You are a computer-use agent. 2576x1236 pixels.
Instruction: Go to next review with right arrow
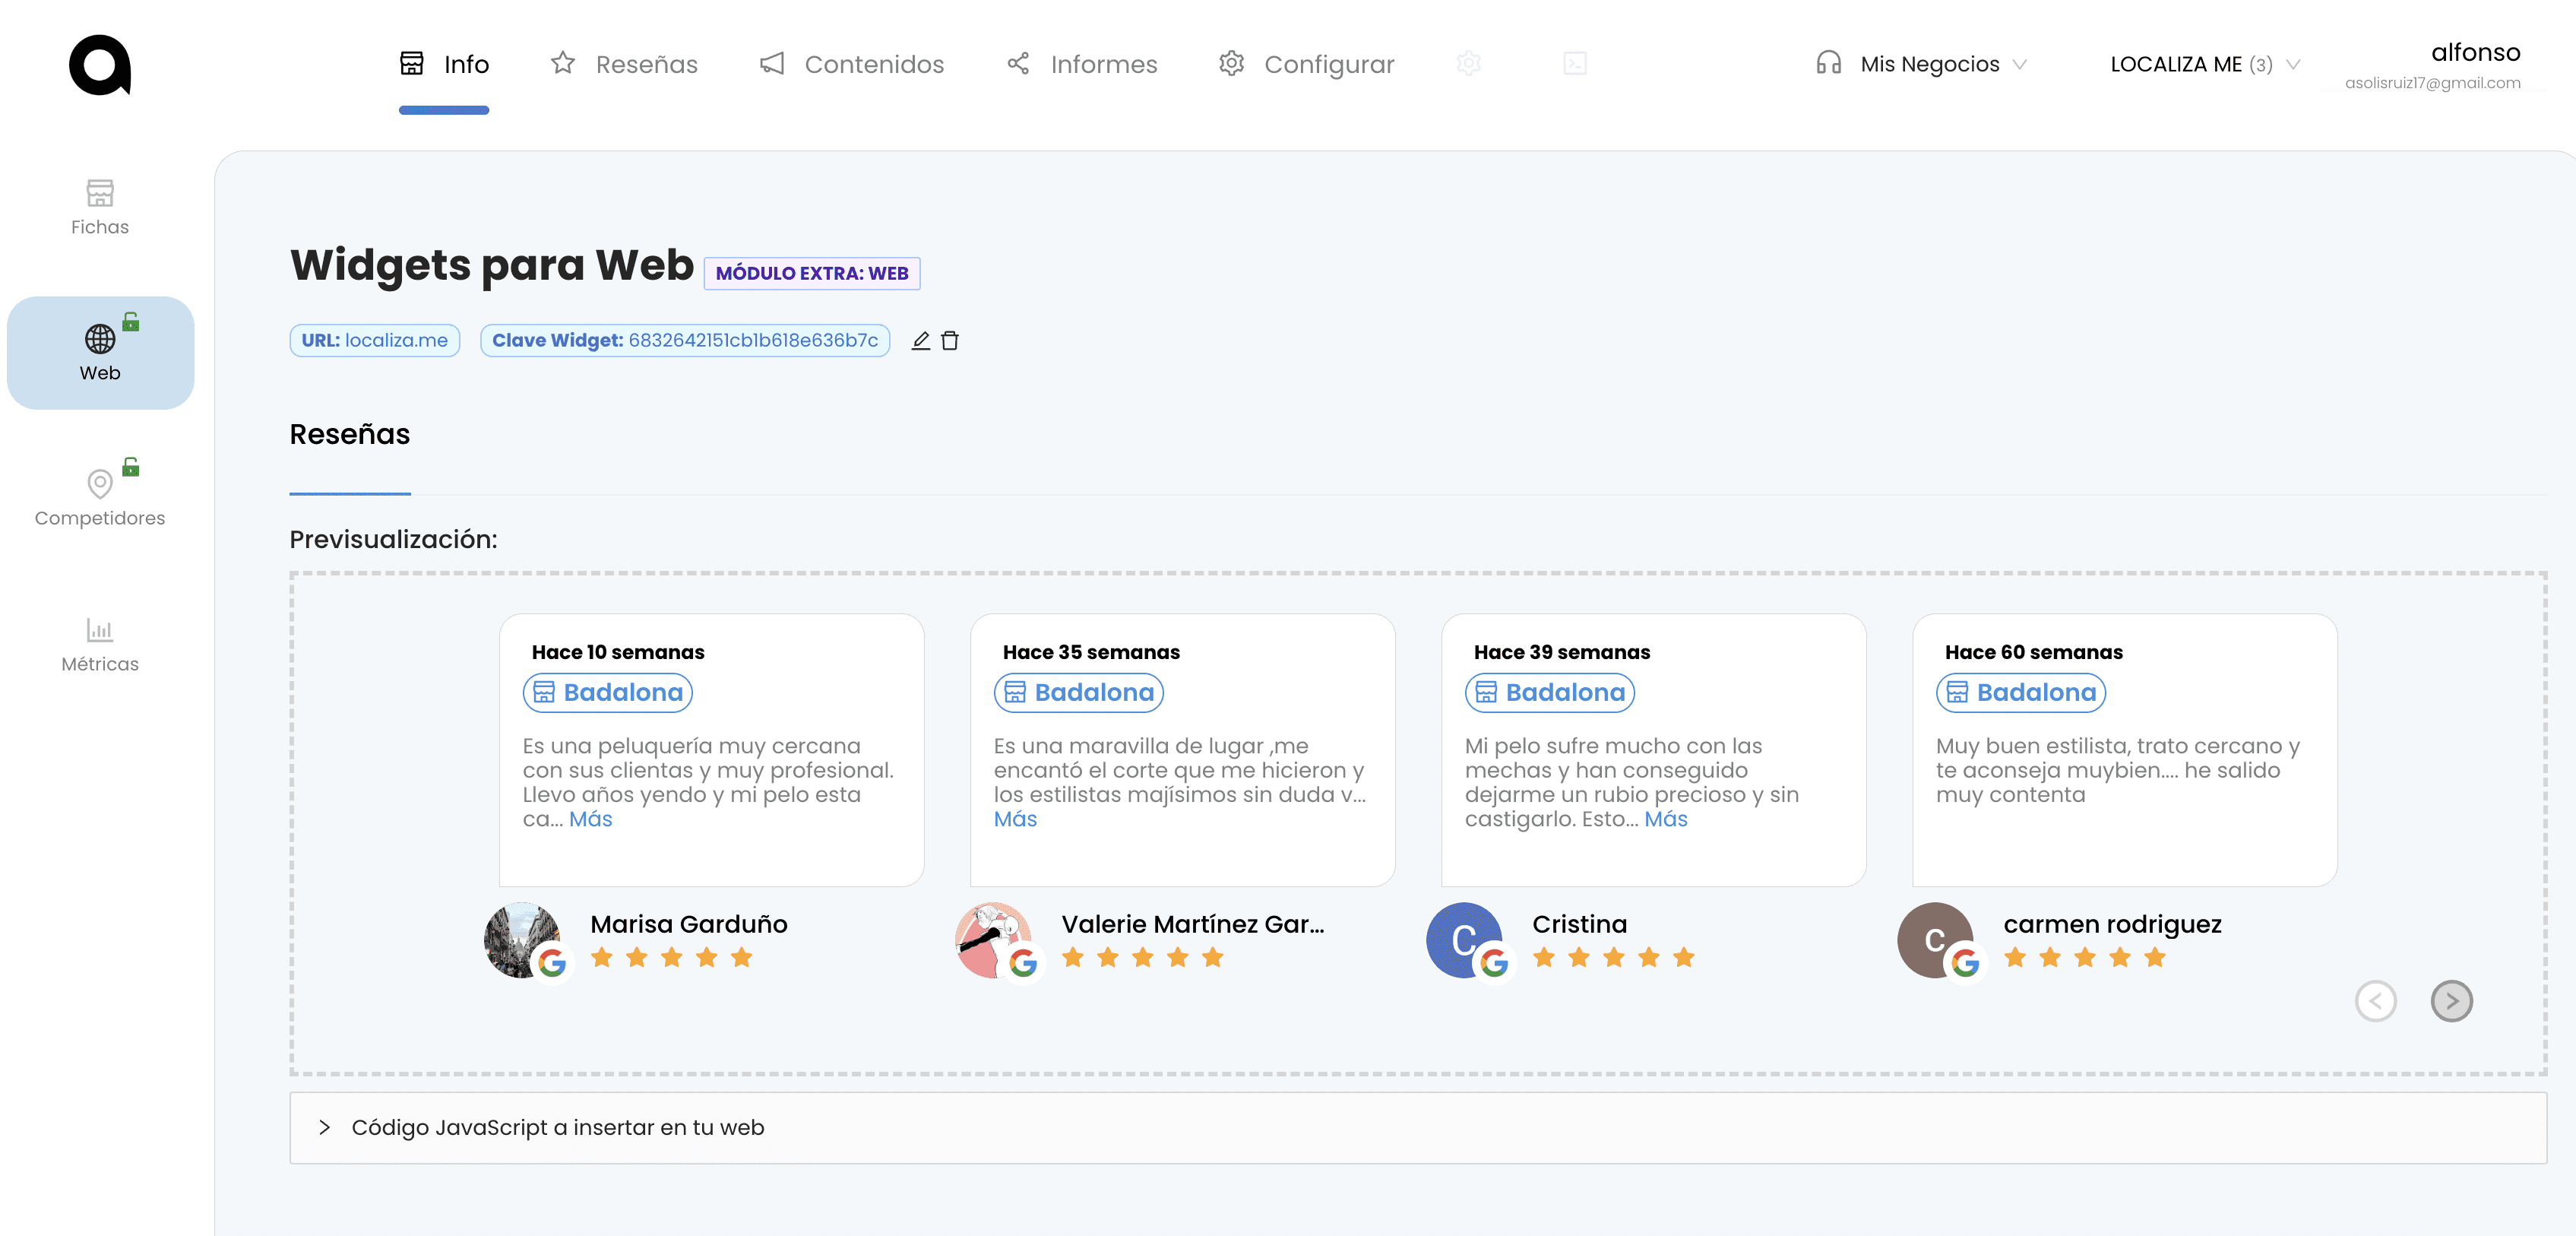tap(2452, 1001)
